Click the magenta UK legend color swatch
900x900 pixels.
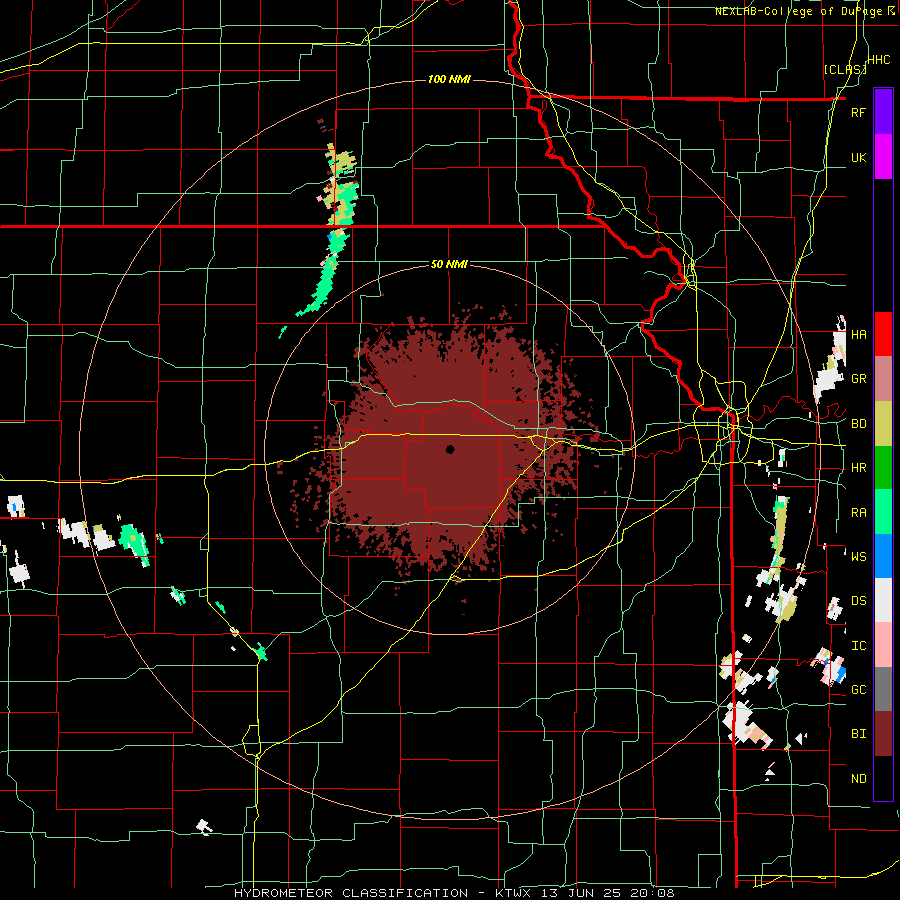pos(883,157)
